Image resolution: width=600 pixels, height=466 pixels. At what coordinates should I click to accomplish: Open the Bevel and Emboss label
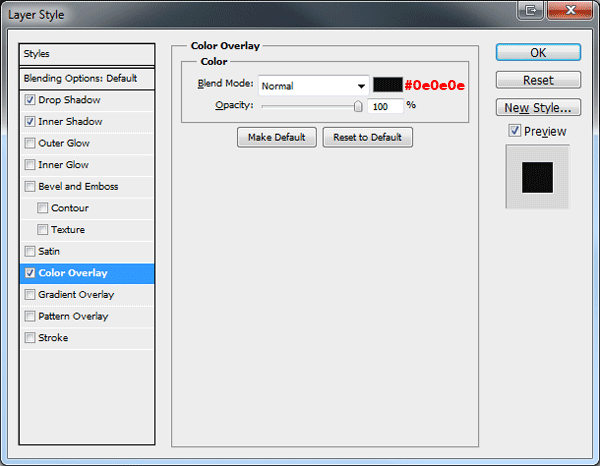coord(78,186)
